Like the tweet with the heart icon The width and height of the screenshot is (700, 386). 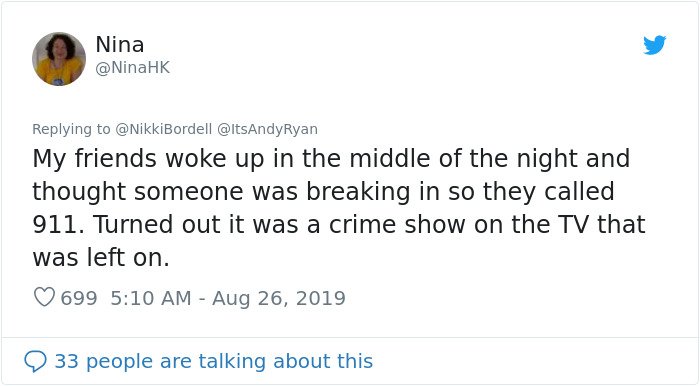44,297
